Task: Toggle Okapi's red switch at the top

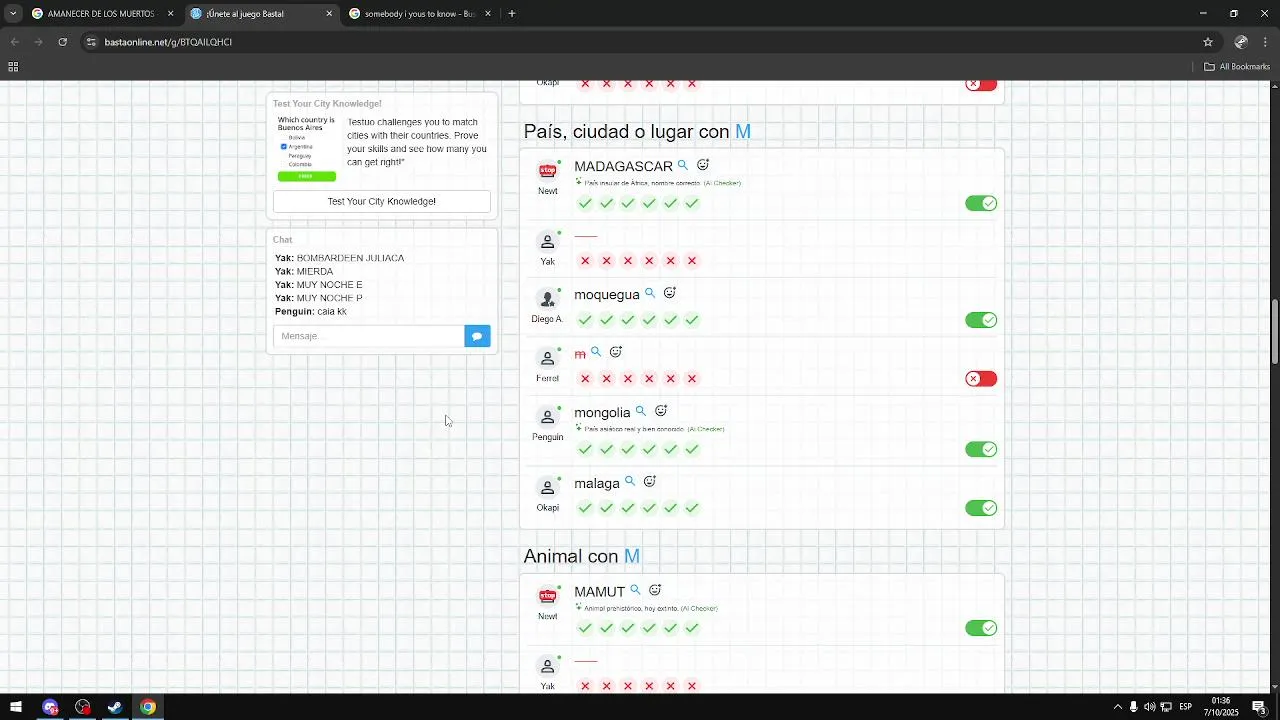Action: 981,85
